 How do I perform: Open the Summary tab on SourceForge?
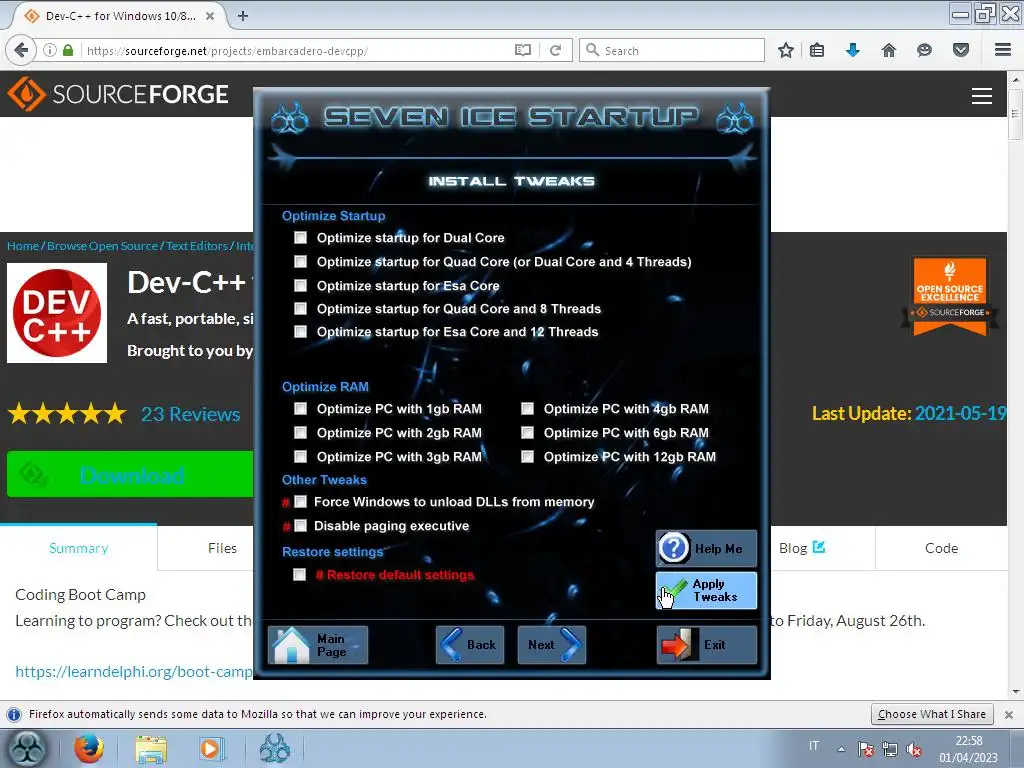(78, 548)
